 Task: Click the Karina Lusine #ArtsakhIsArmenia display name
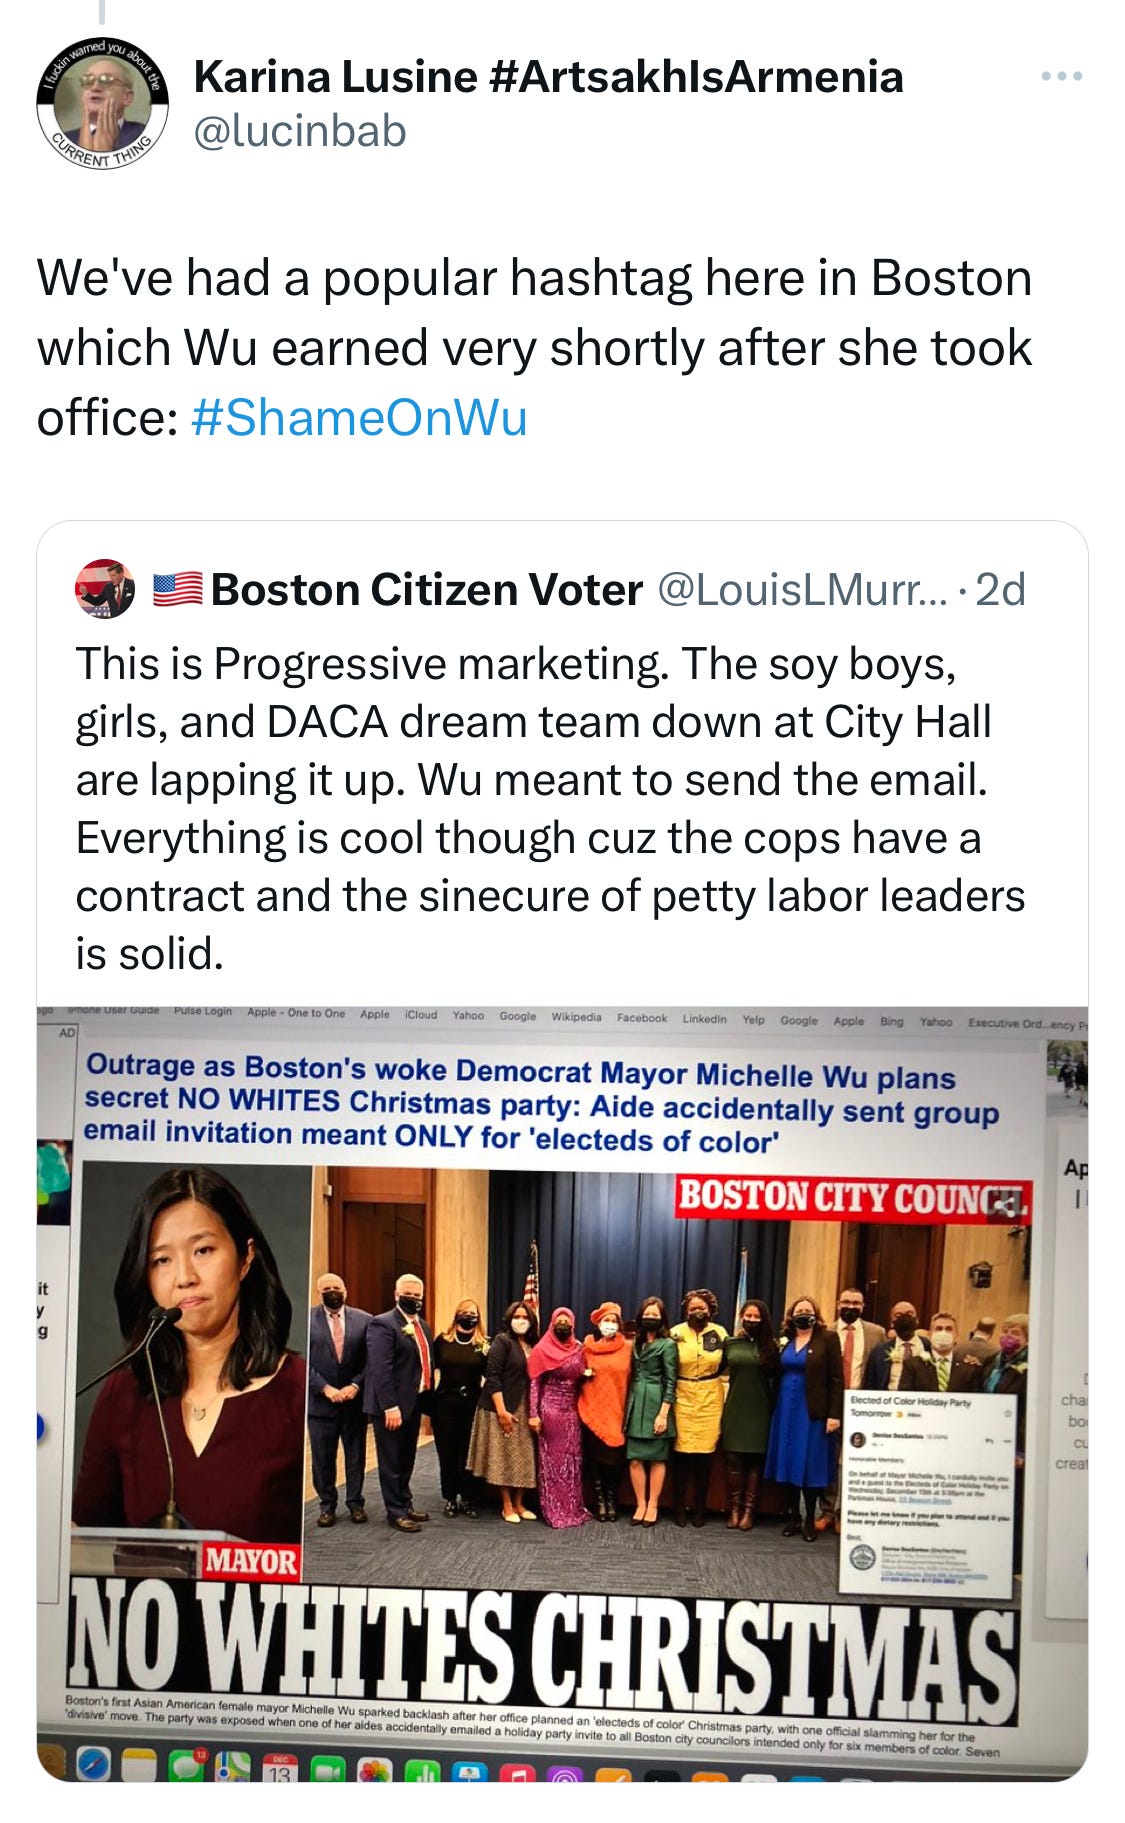point(548,76)
